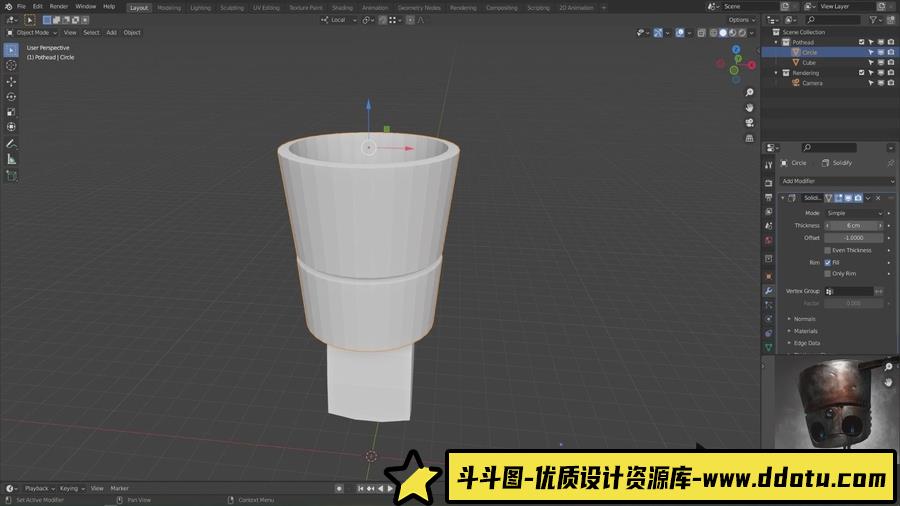The image size is (900, 506).
Task: Open the Scene properties tab
Action: pyautogui.click(x=769, y=226)
